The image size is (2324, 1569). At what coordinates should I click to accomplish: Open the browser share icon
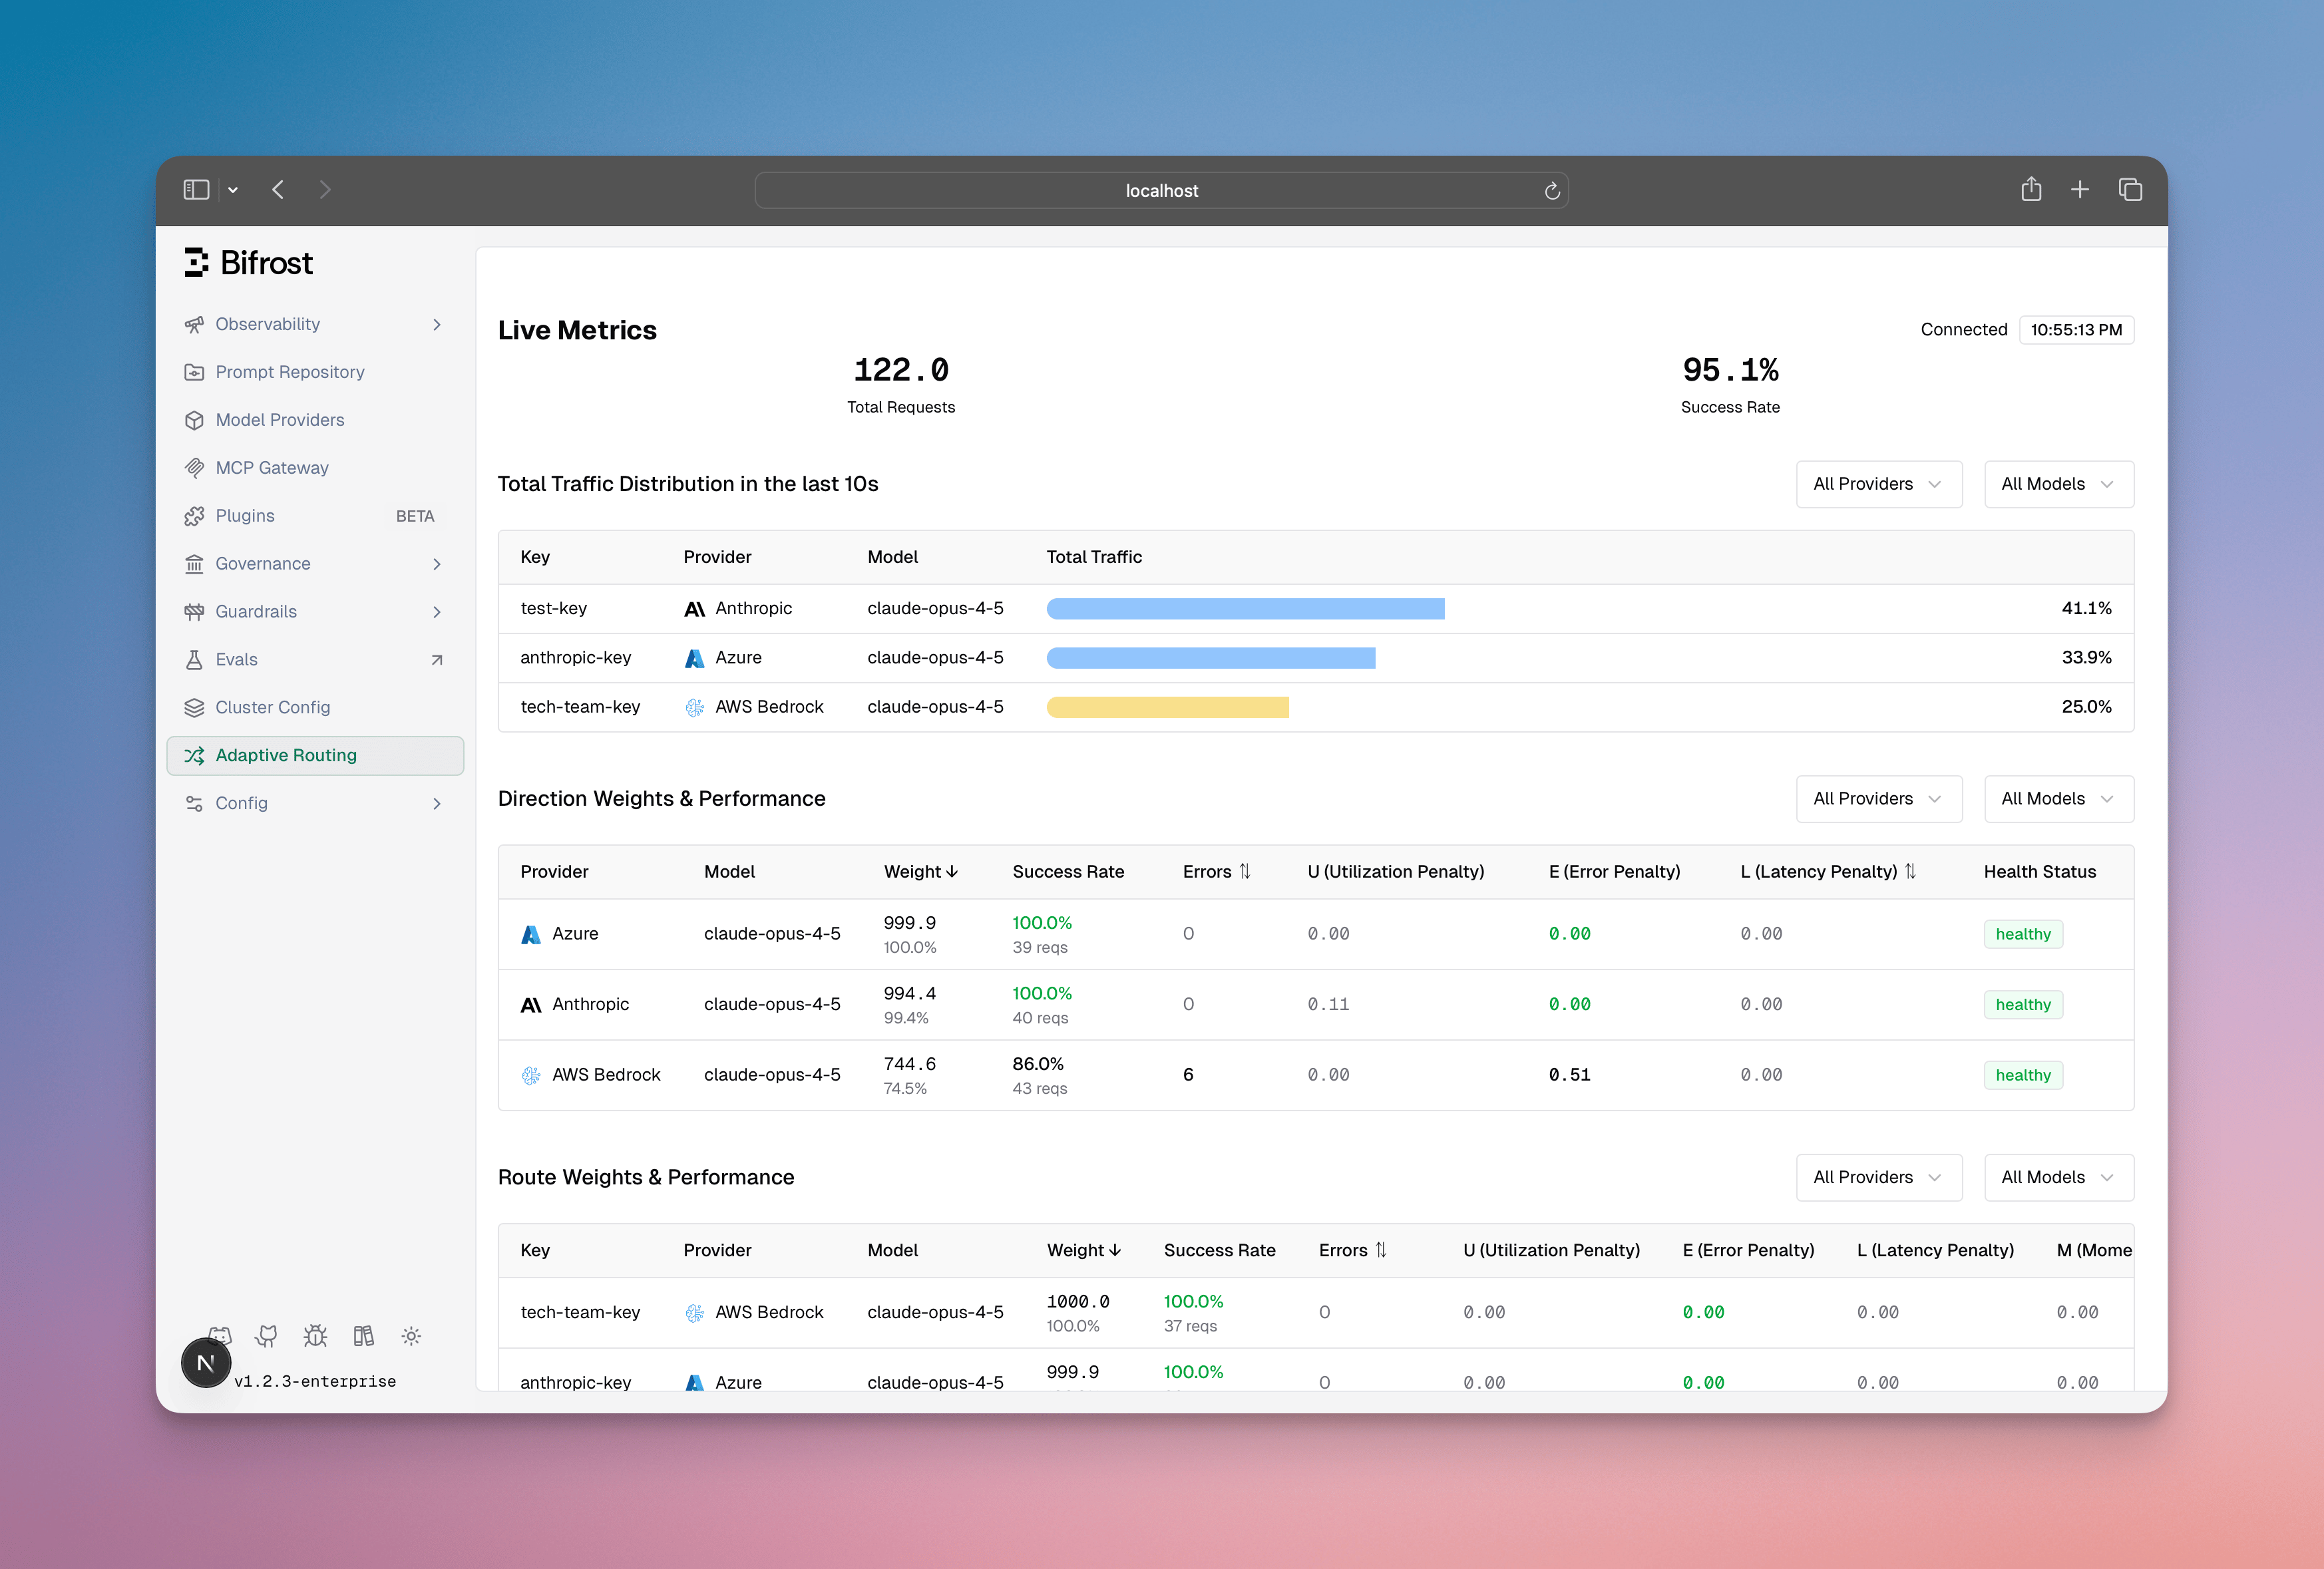(x=2031, y=189)
